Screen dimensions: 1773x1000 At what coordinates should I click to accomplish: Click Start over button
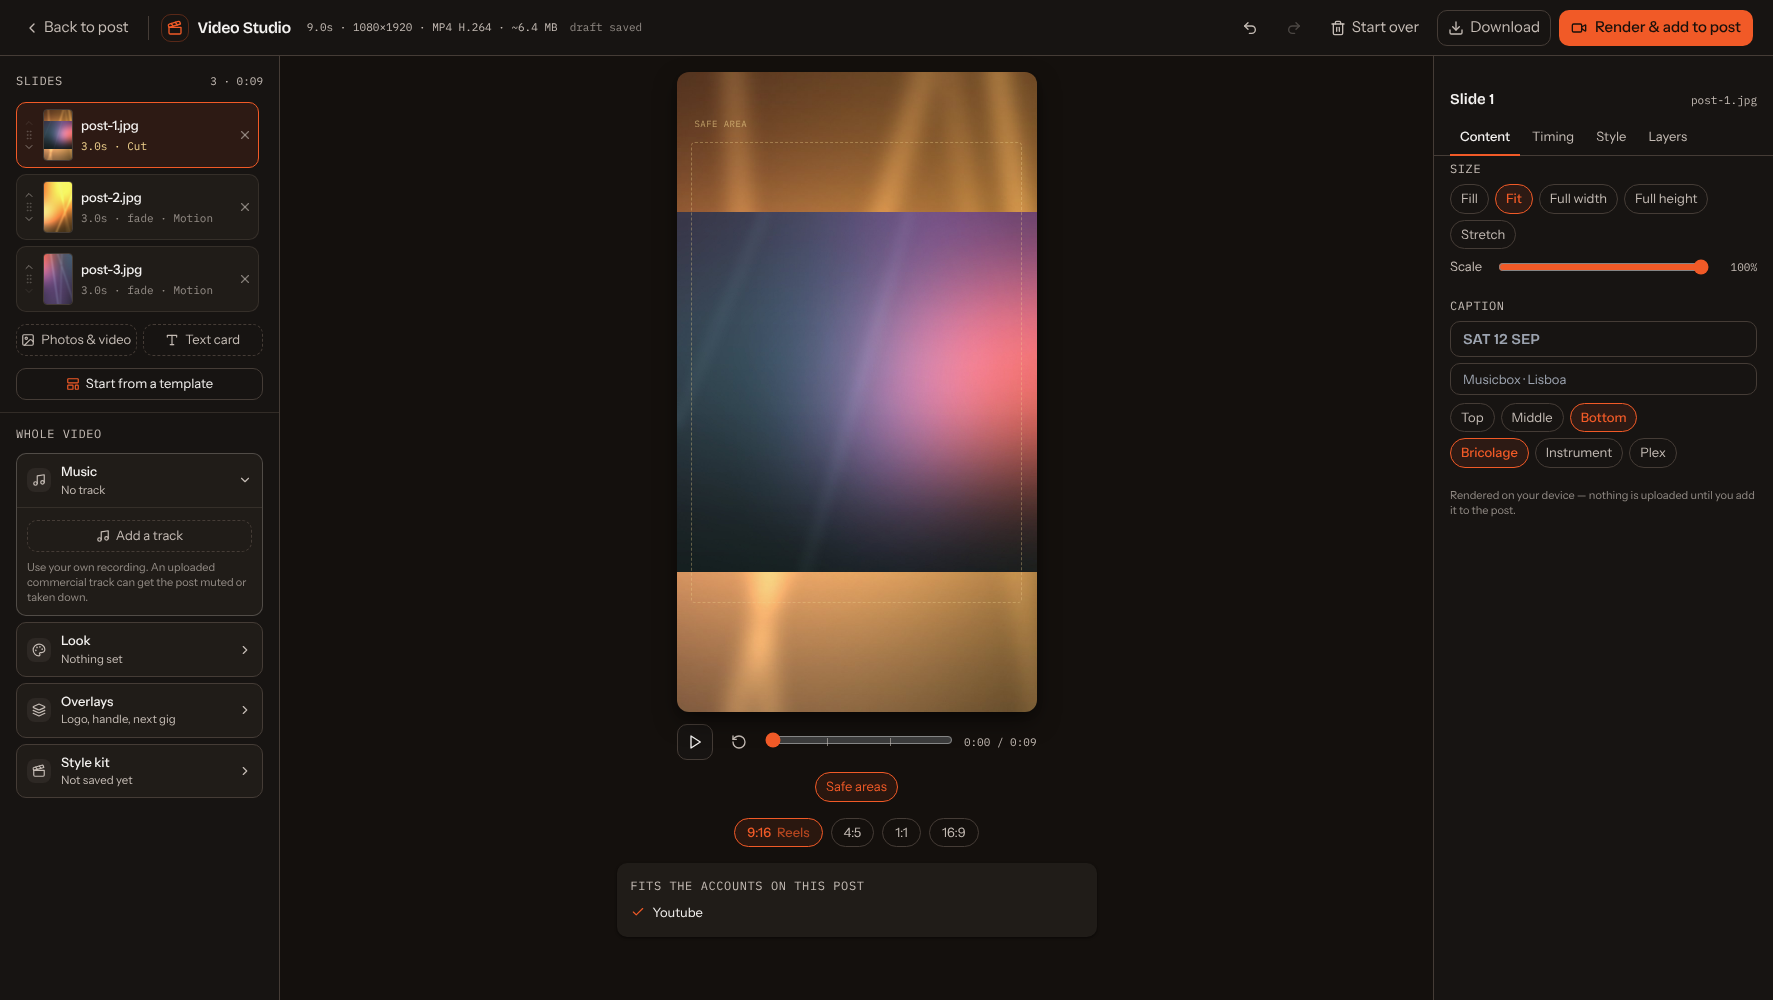(x=1374, y=28)
